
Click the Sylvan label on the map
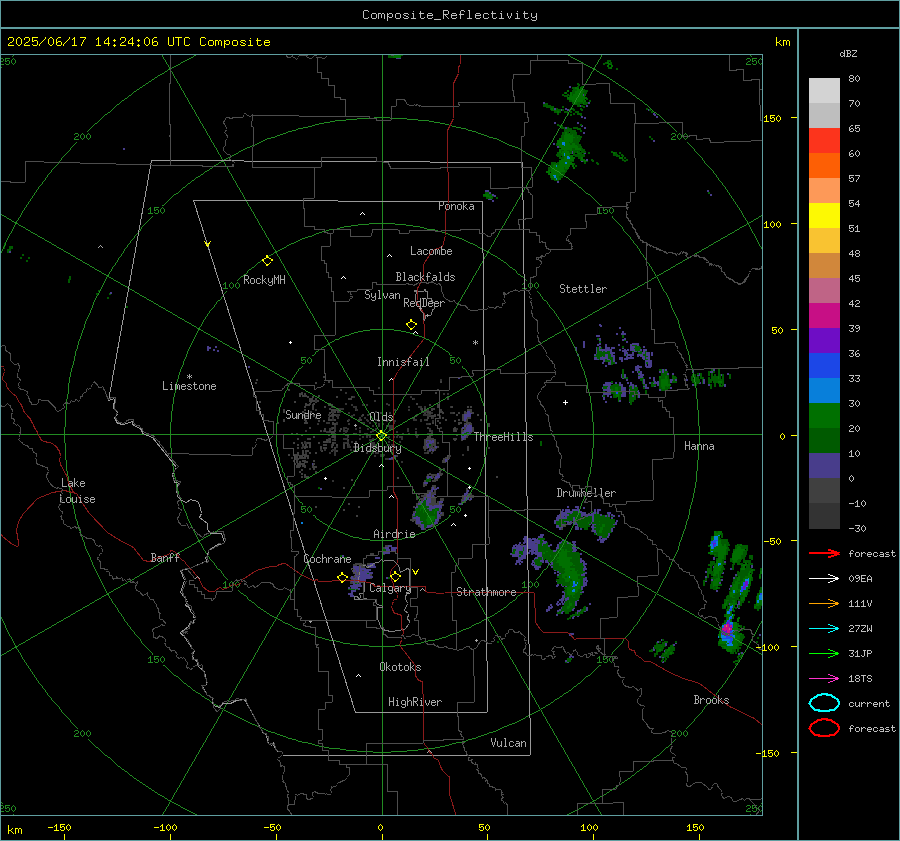point(382,295)
